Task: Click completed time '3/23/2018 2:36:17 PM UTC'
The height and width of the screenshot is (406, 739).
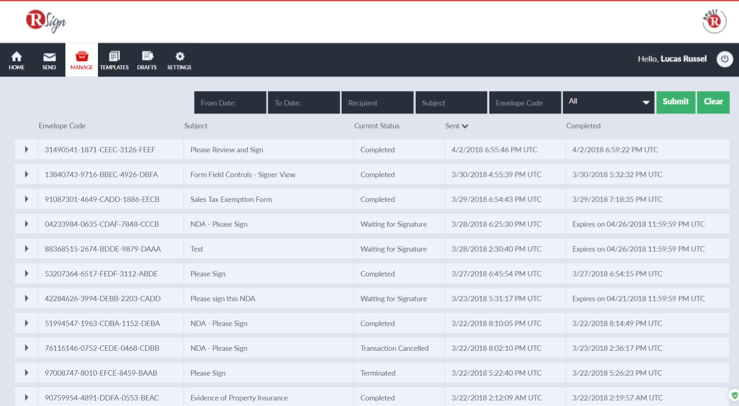Action: click(x=617, y=348)
